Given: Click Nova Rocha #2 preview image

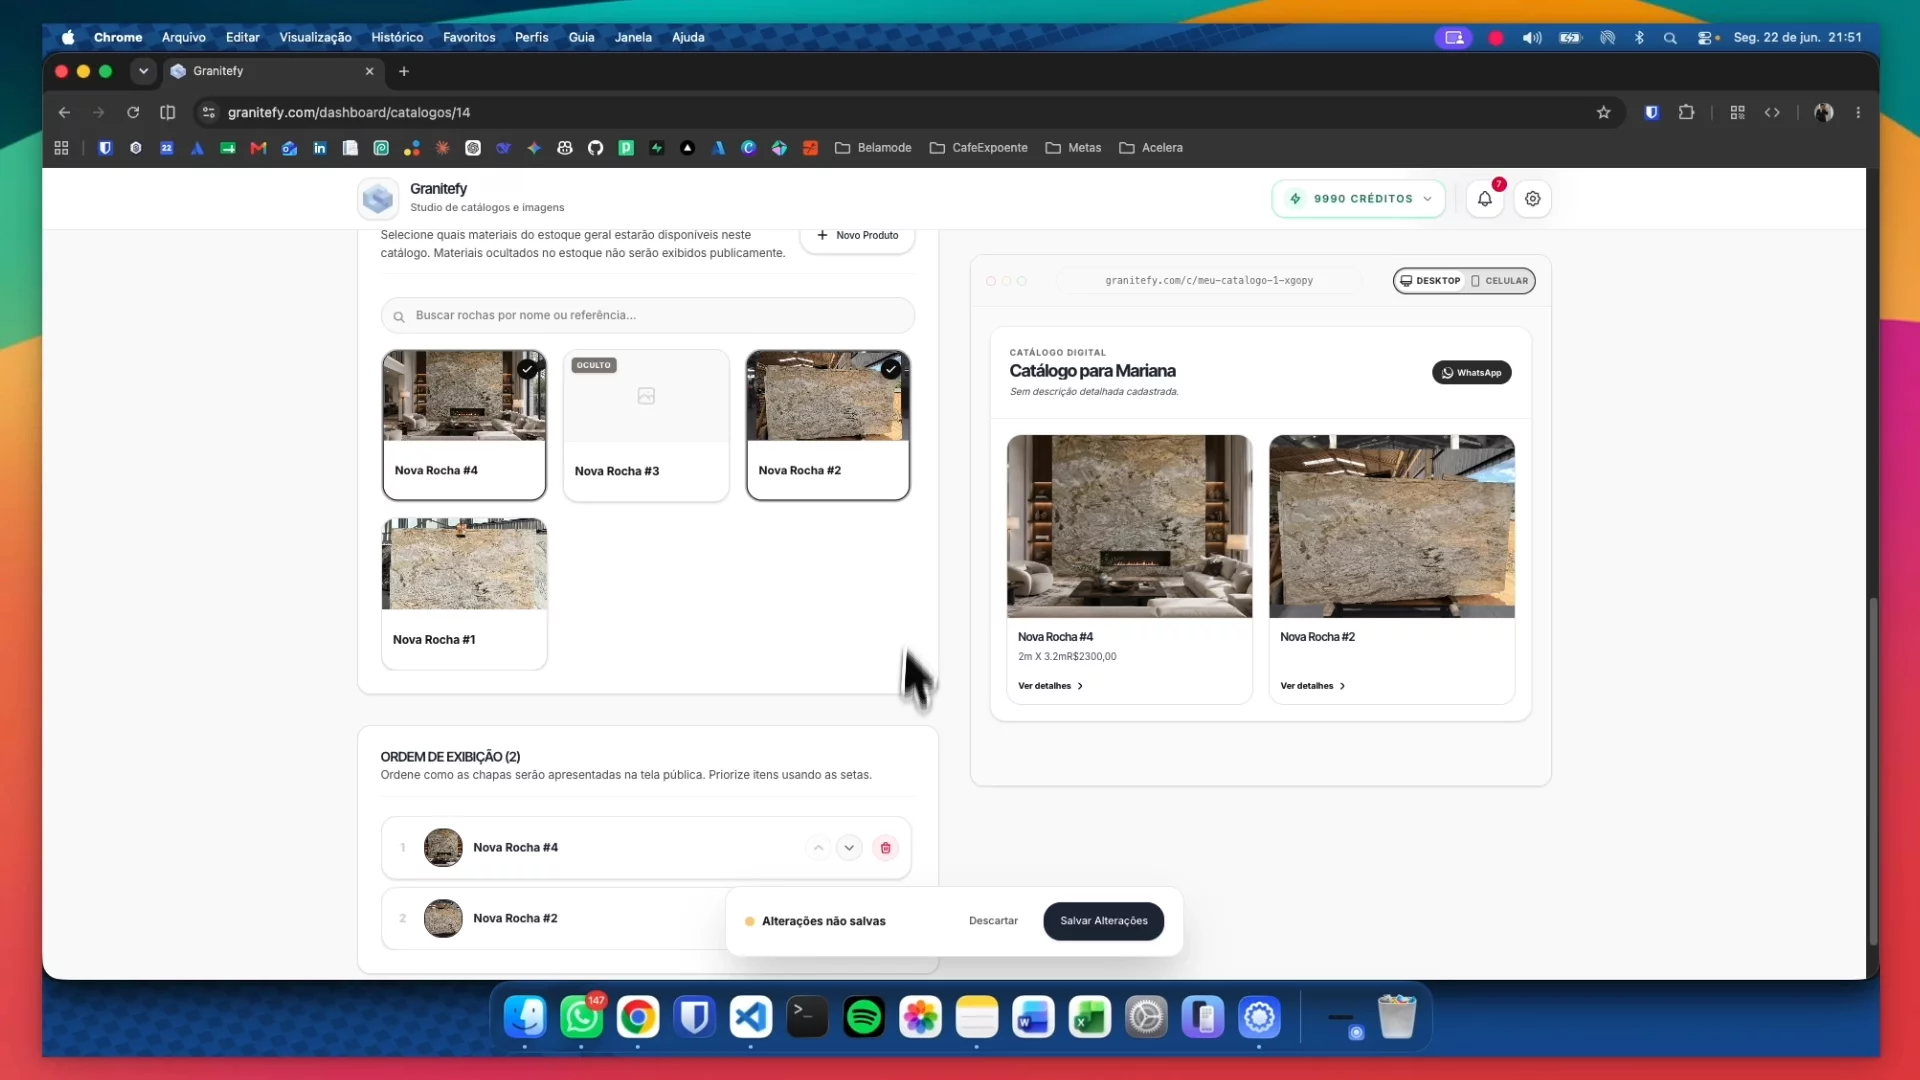Looking at the screenshot, I should [x=1392, y=526].
